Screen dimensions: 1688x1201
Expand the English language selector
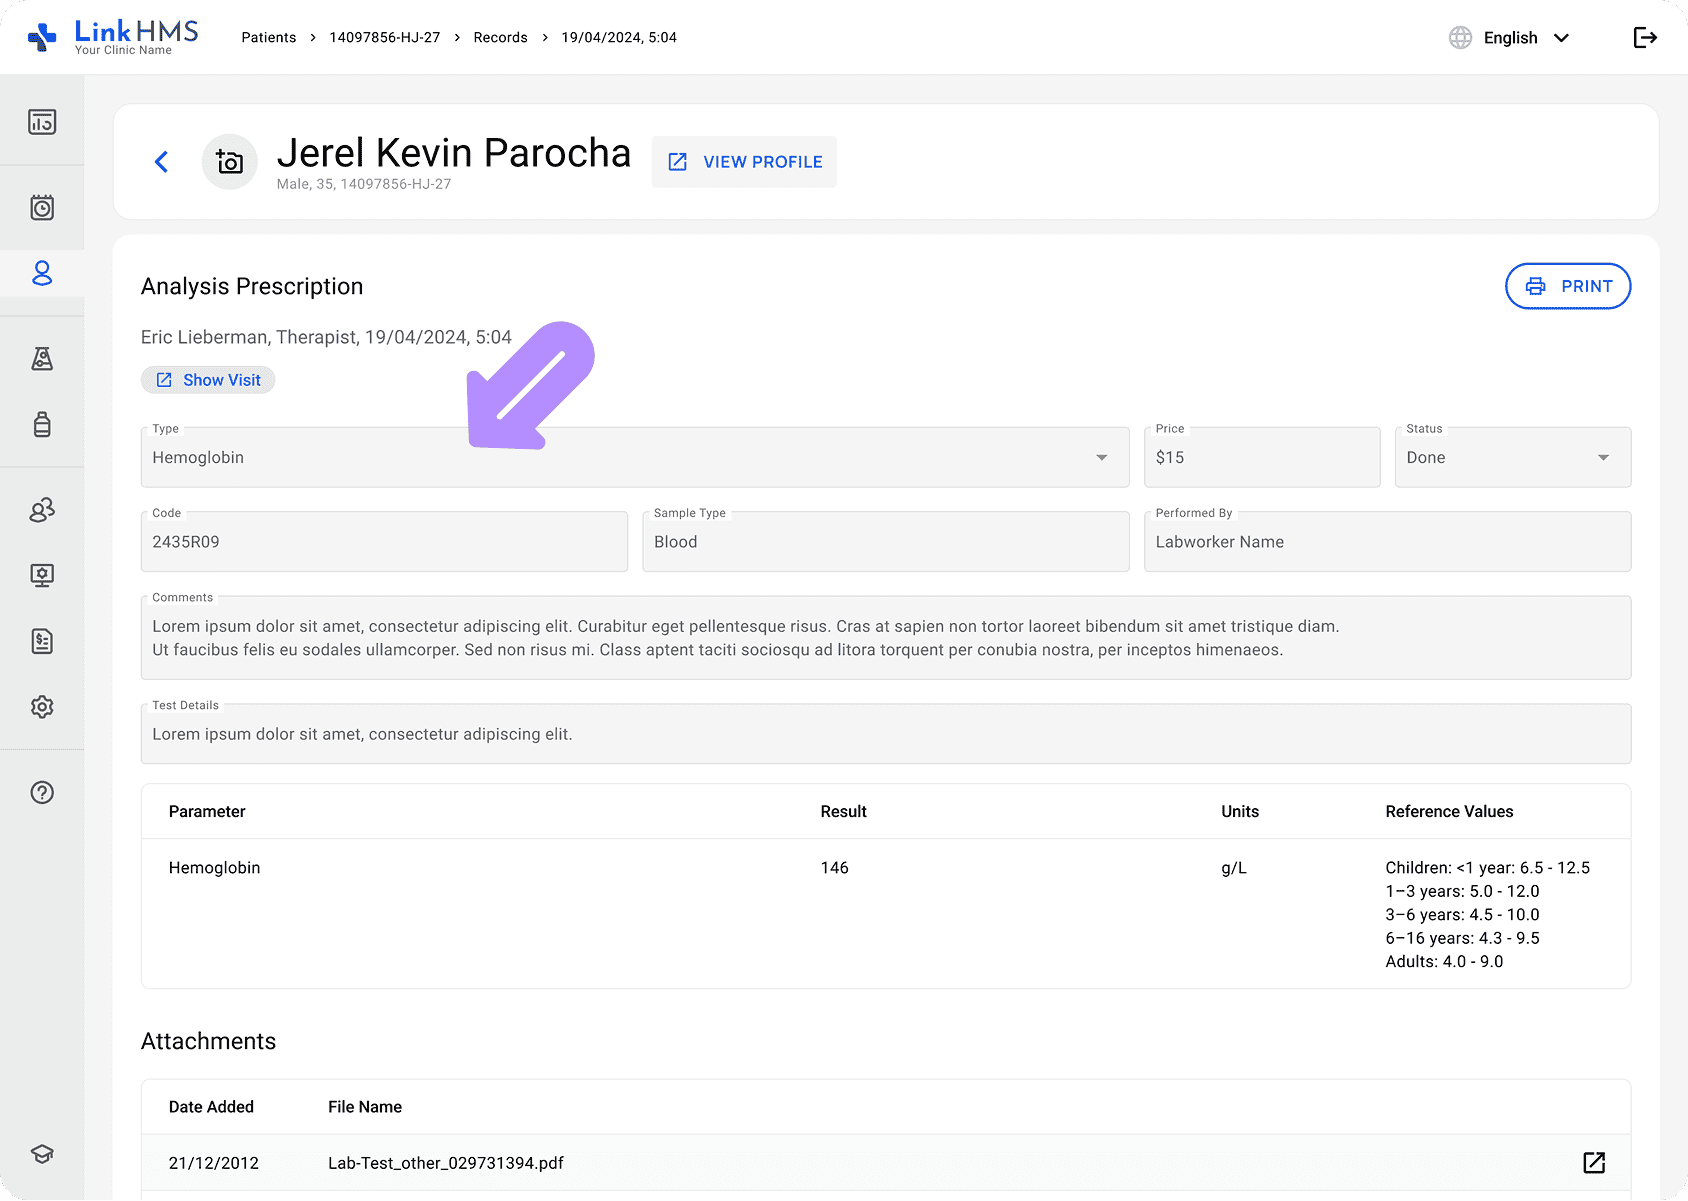point(1511,38)
